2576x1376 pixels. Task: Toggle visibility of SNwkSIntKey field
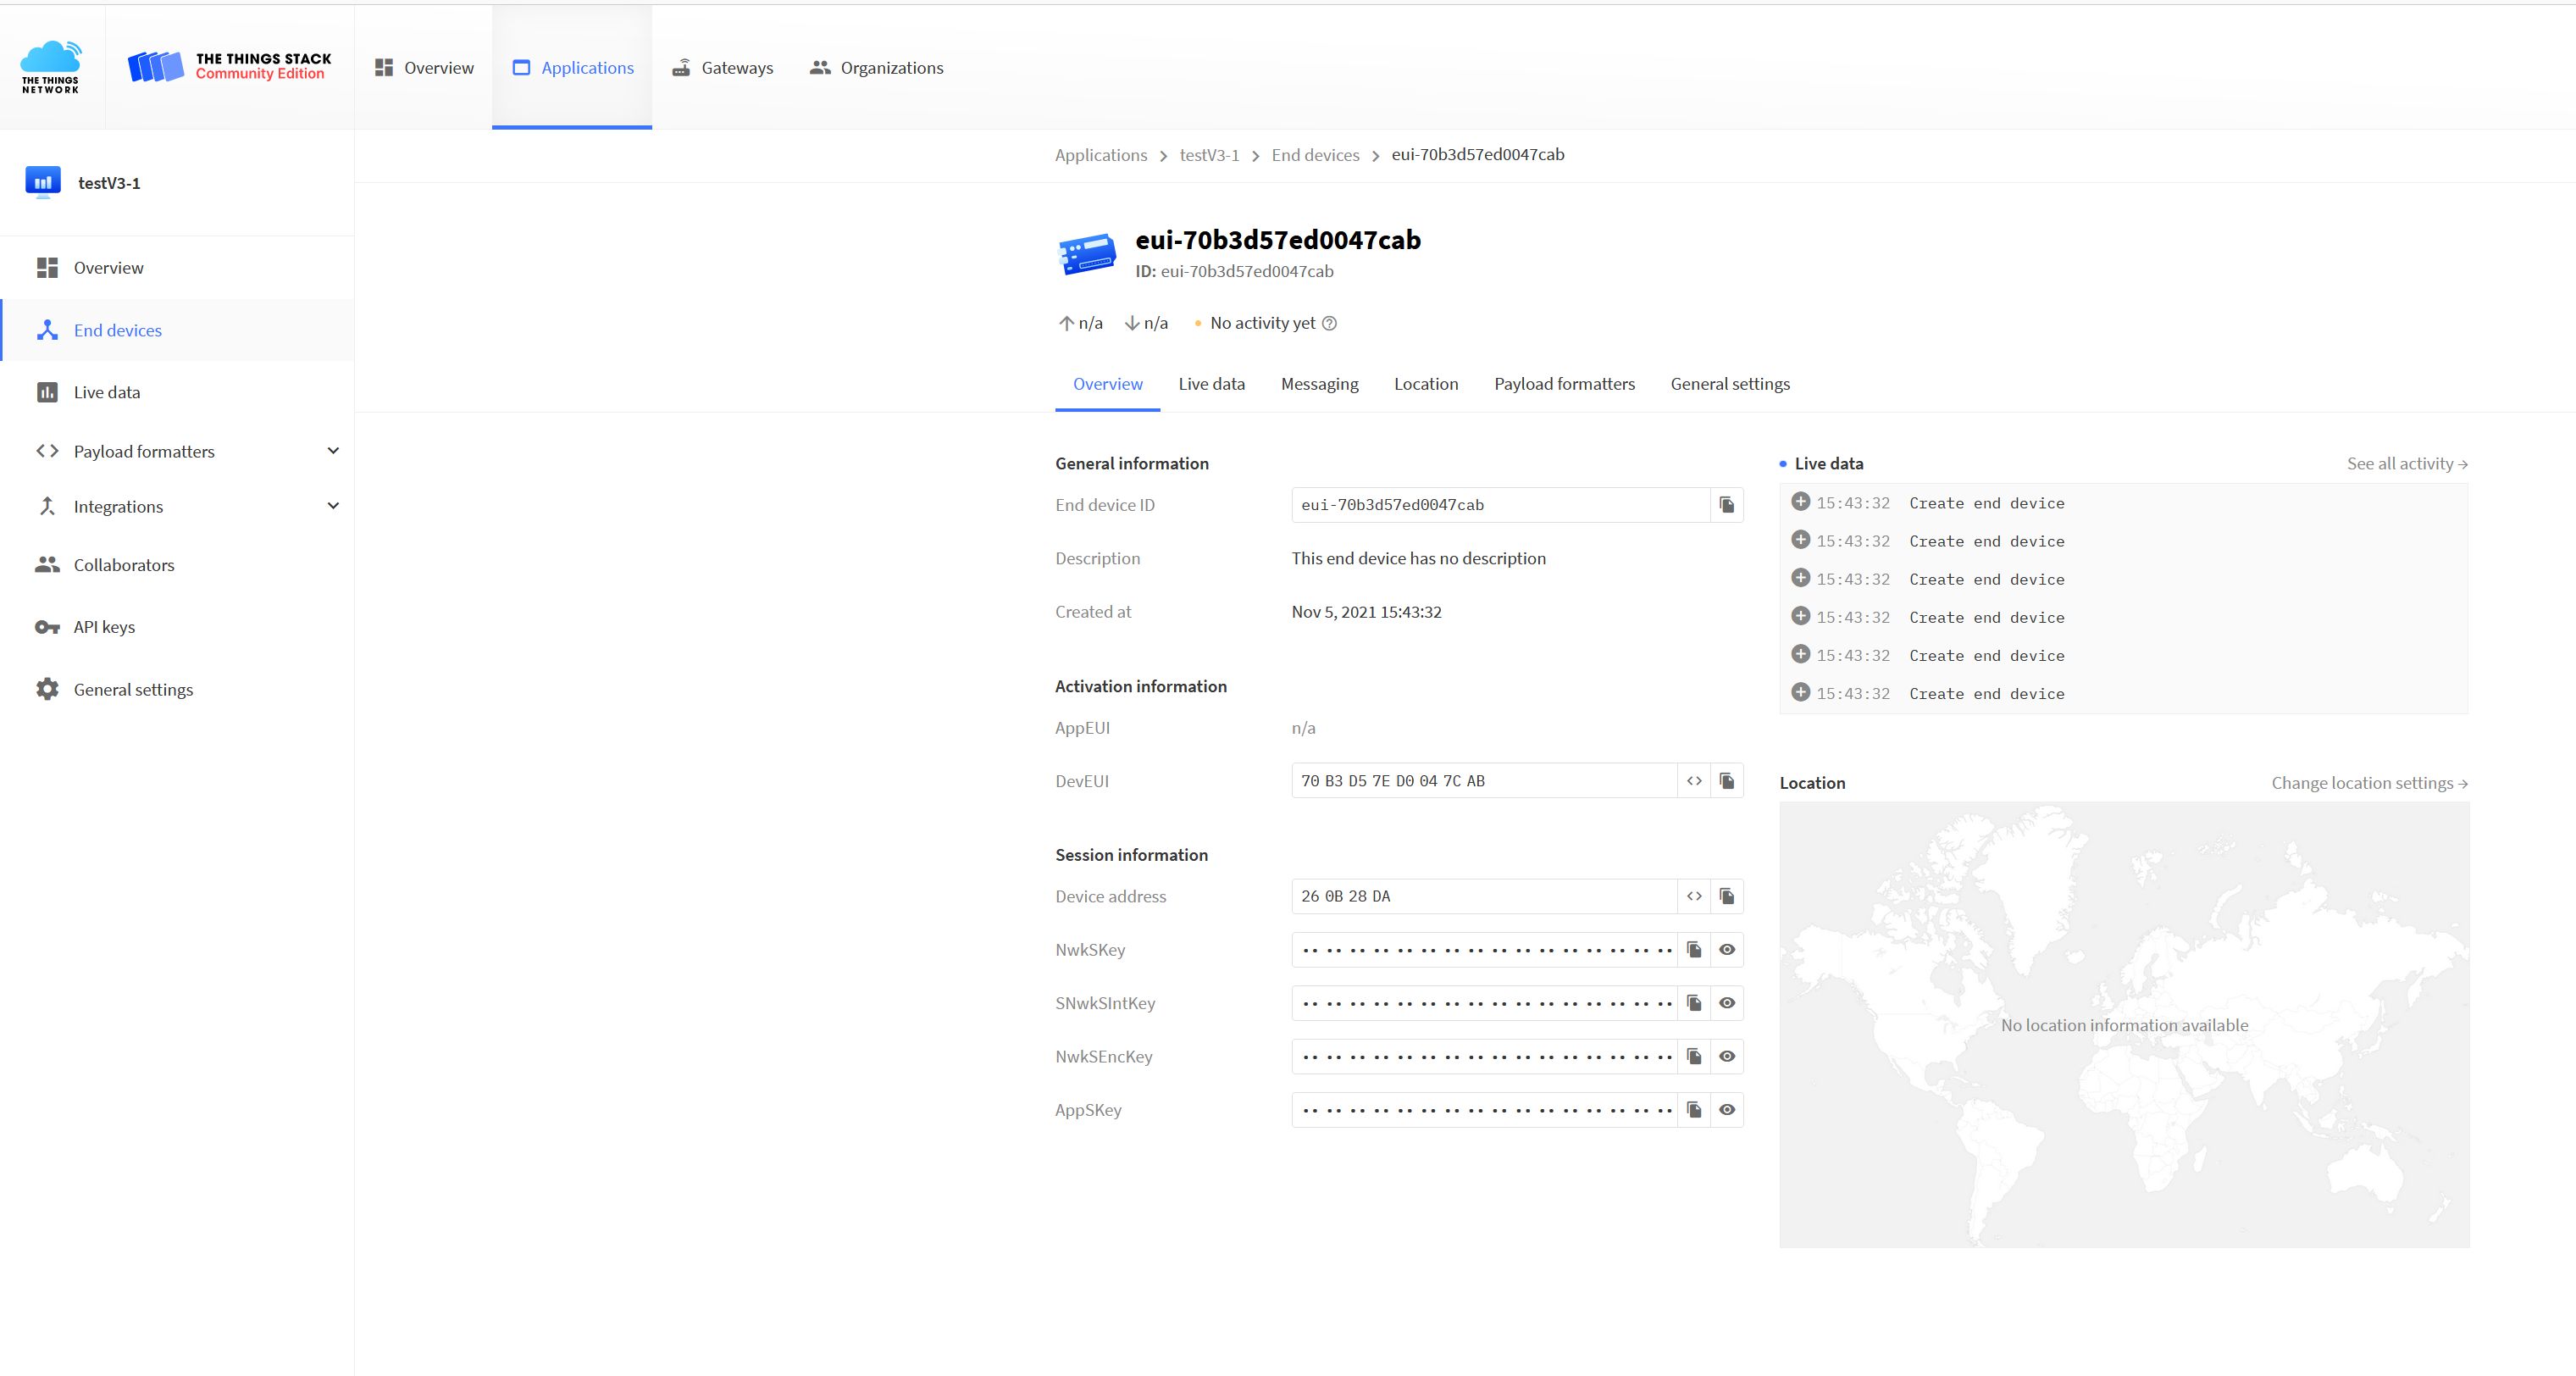pos(1727,1002)
